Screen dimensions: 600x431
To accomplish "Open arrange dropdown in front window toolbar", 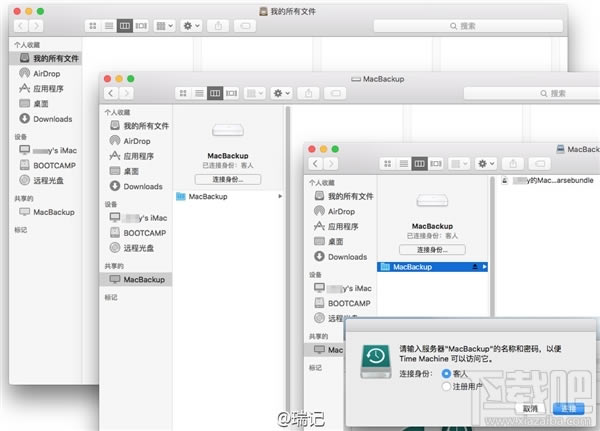I will click(x=459, y=163).
